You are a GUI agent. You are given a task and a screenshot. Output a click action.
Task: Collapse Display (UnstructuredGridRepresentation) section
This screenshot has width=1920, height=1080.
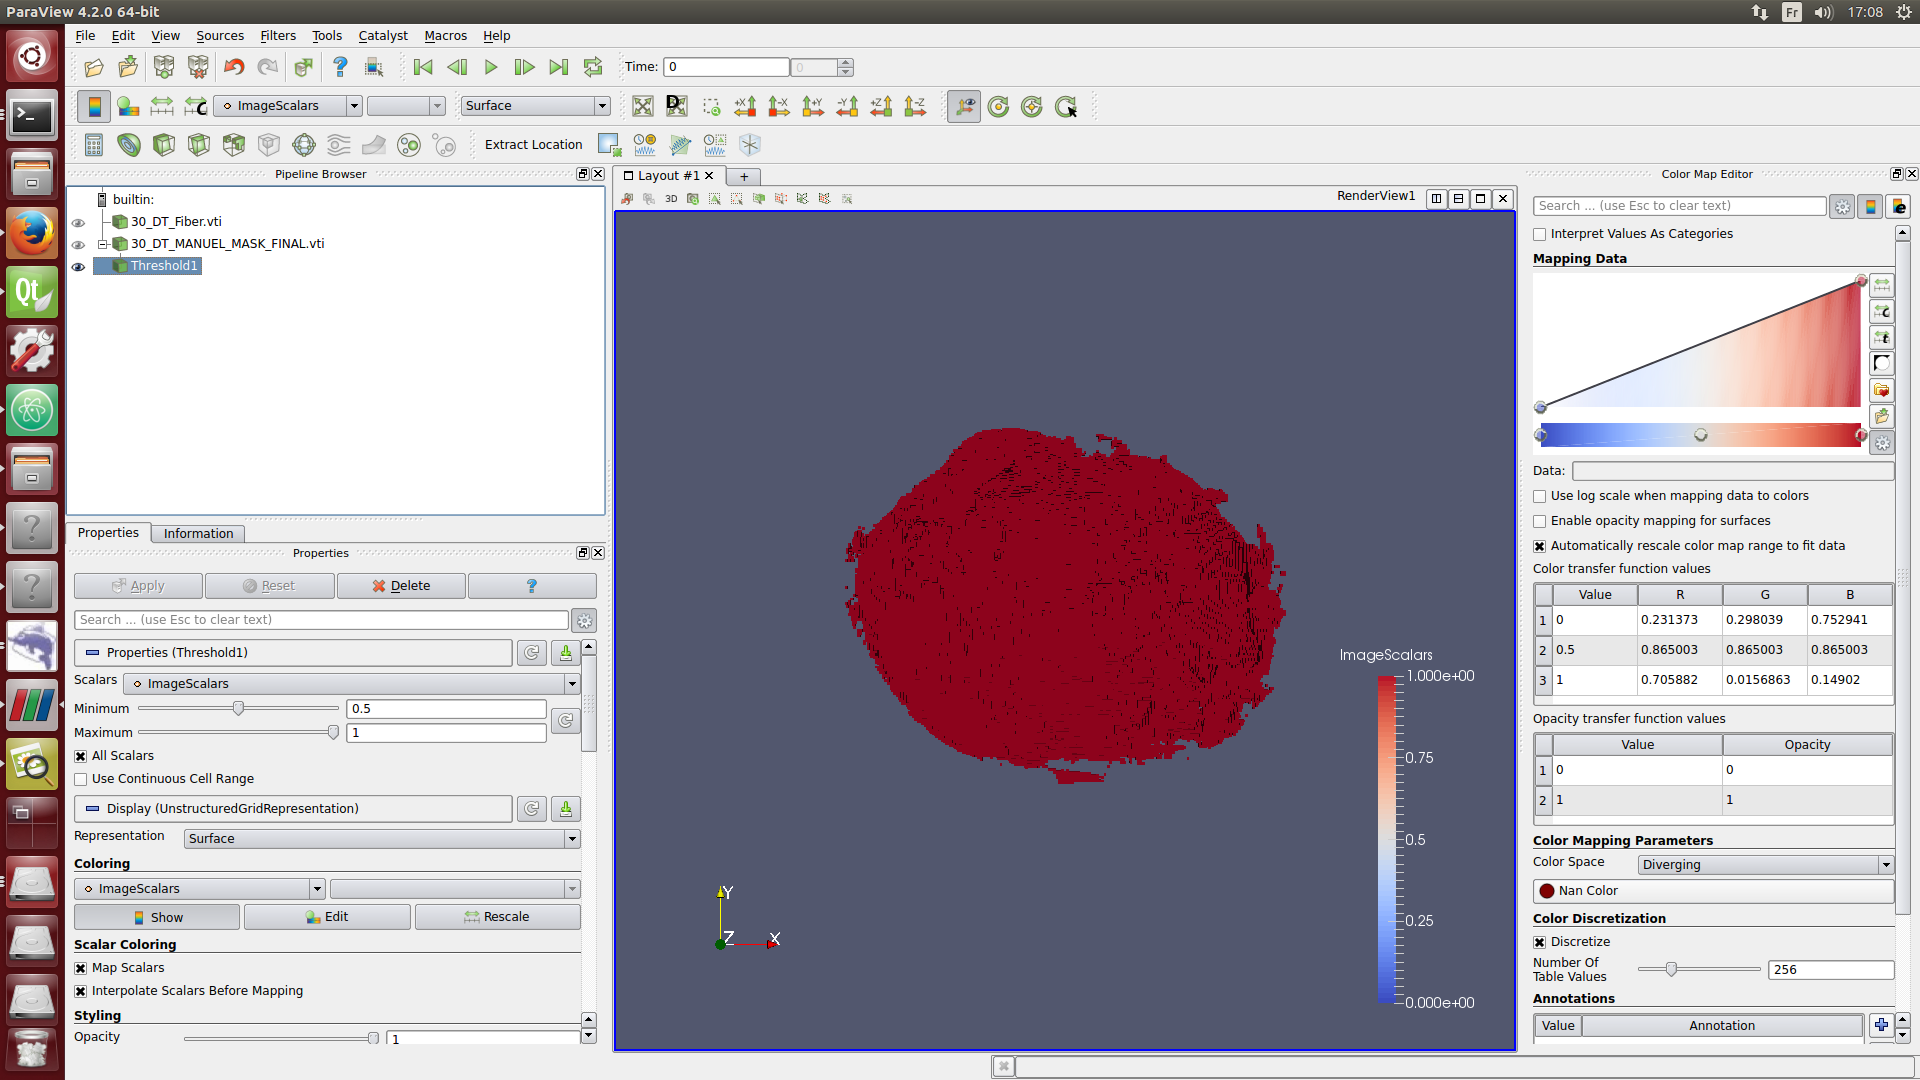point(293,809)
